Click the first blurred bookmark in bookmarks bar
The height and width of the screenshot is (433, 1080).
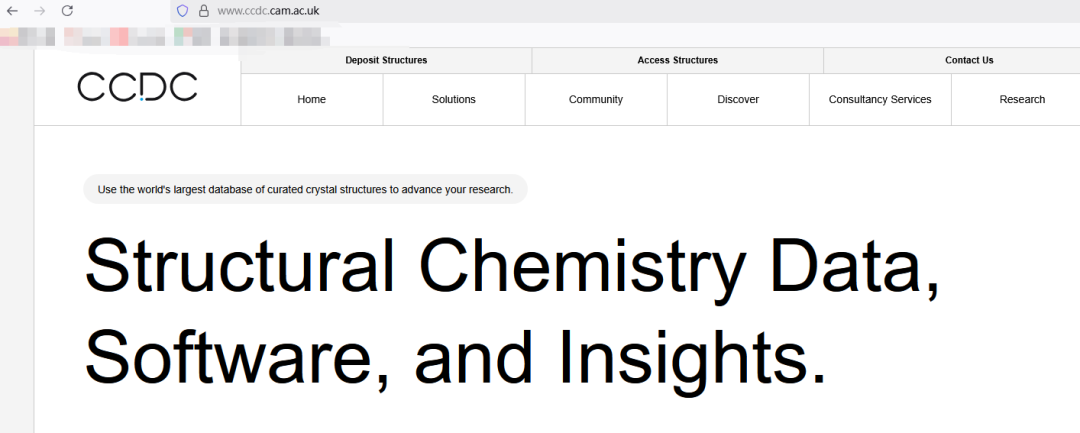(x=25, y=38)
